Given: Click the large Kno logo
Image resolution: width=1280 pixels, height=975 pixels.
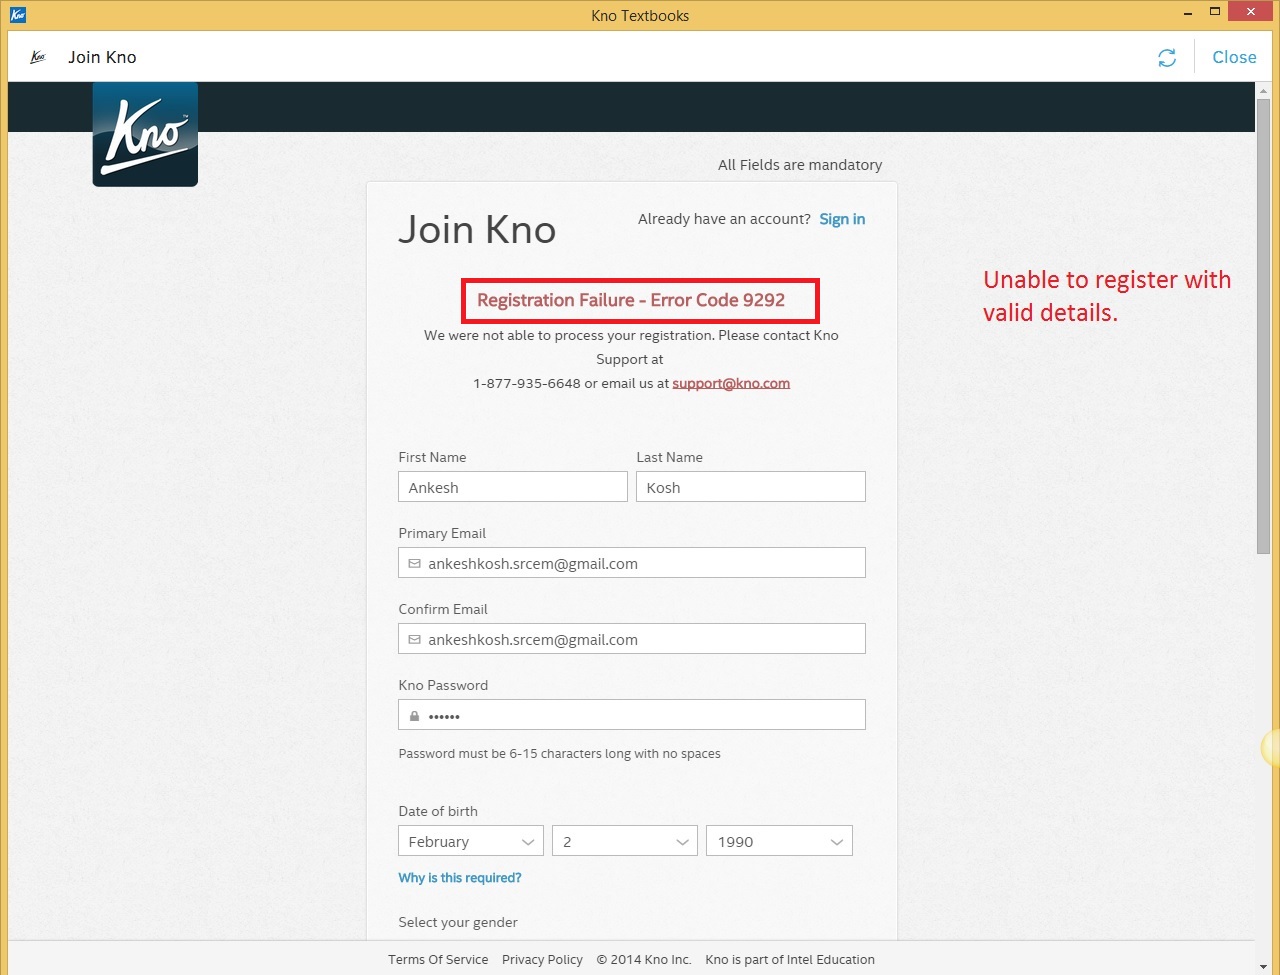Looking at the screenshot, I should (x=145, y=134).
